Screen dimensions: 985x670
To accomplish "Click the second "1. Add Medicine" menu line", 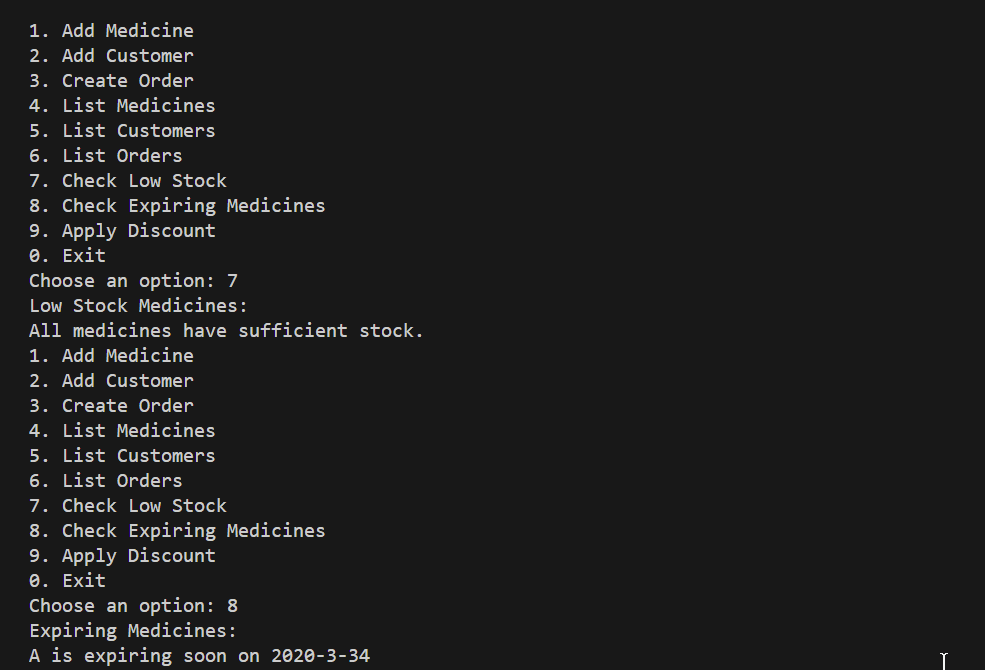I will pyautogui.click(x=111, y=356).
